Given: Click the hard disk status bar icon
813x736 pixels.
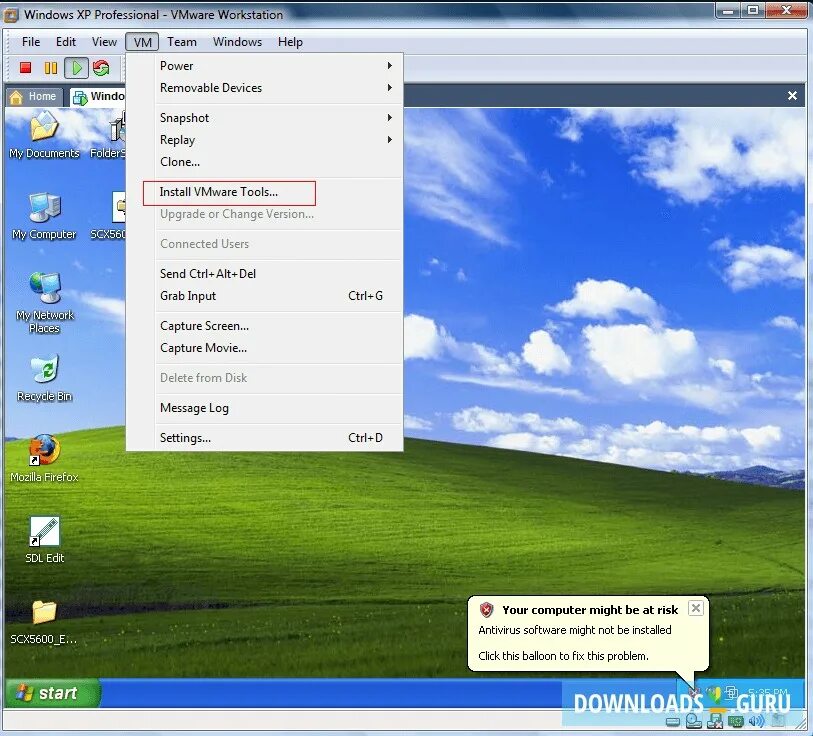Looking at the screenshot, I should [672, 721].
